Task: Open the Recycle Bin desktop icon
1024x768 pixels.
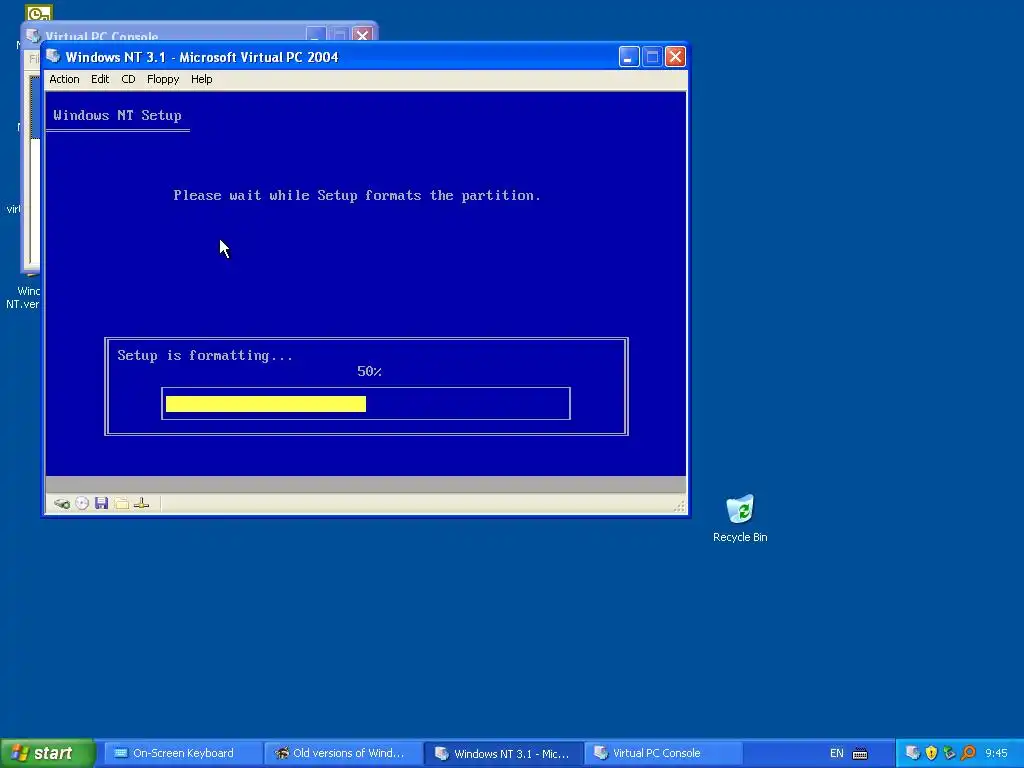Action: coord(740,519)
